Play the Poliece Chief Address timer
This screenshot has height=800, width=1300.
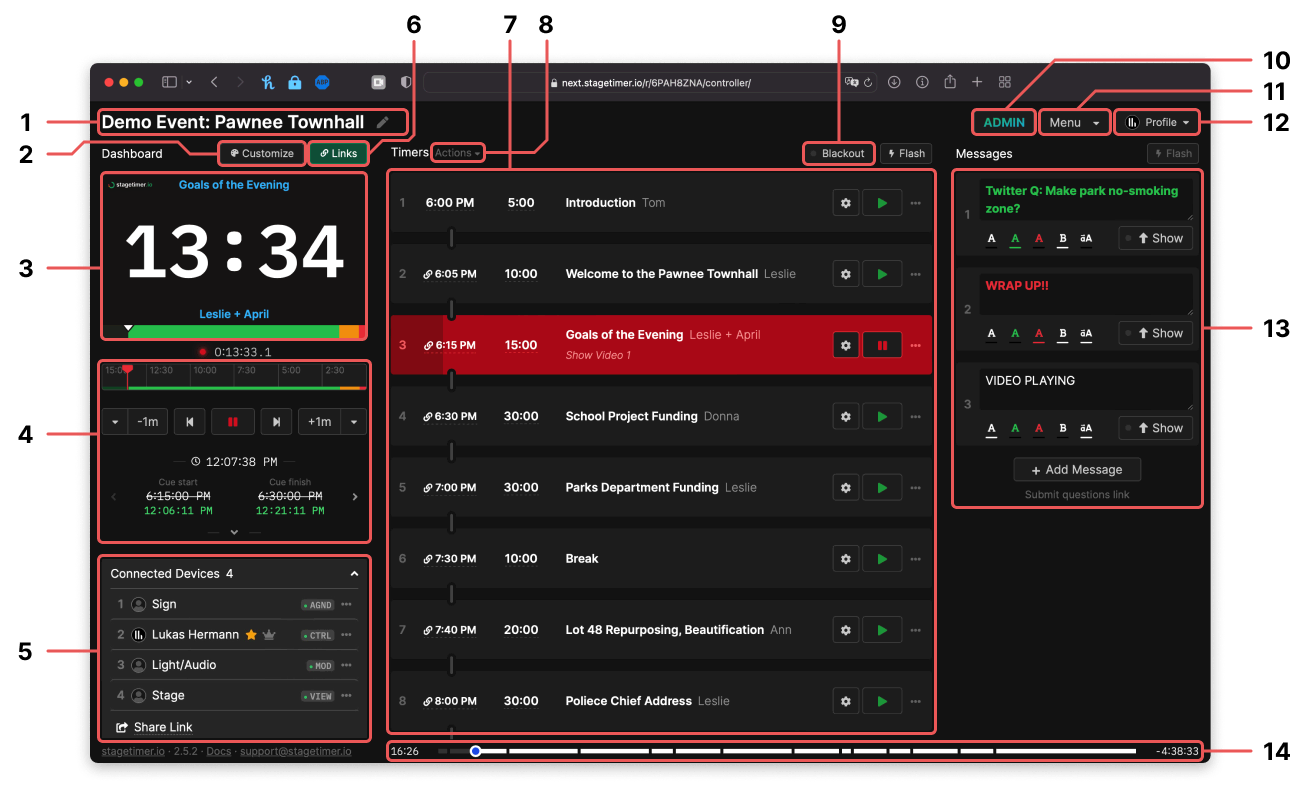tap(882, 701)
